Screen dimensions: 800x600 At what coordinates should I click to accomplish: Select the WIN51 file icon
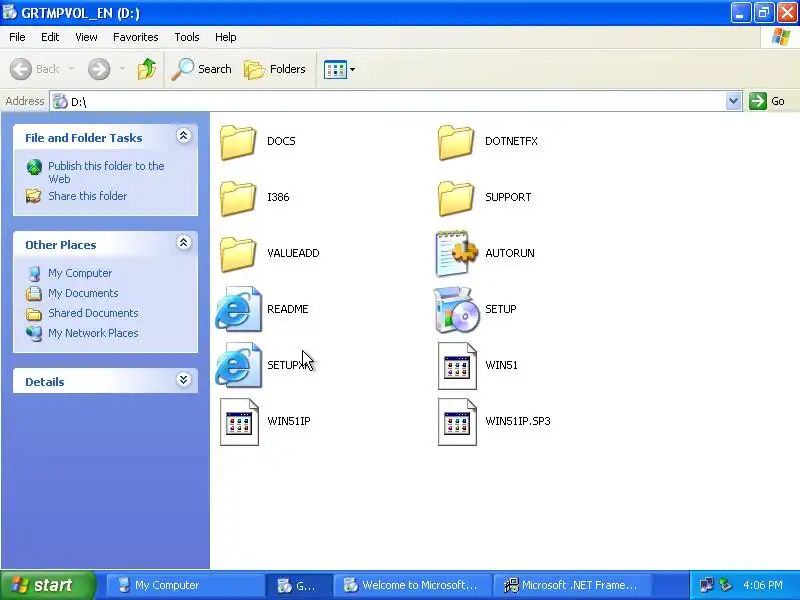(x=457, y=366)
